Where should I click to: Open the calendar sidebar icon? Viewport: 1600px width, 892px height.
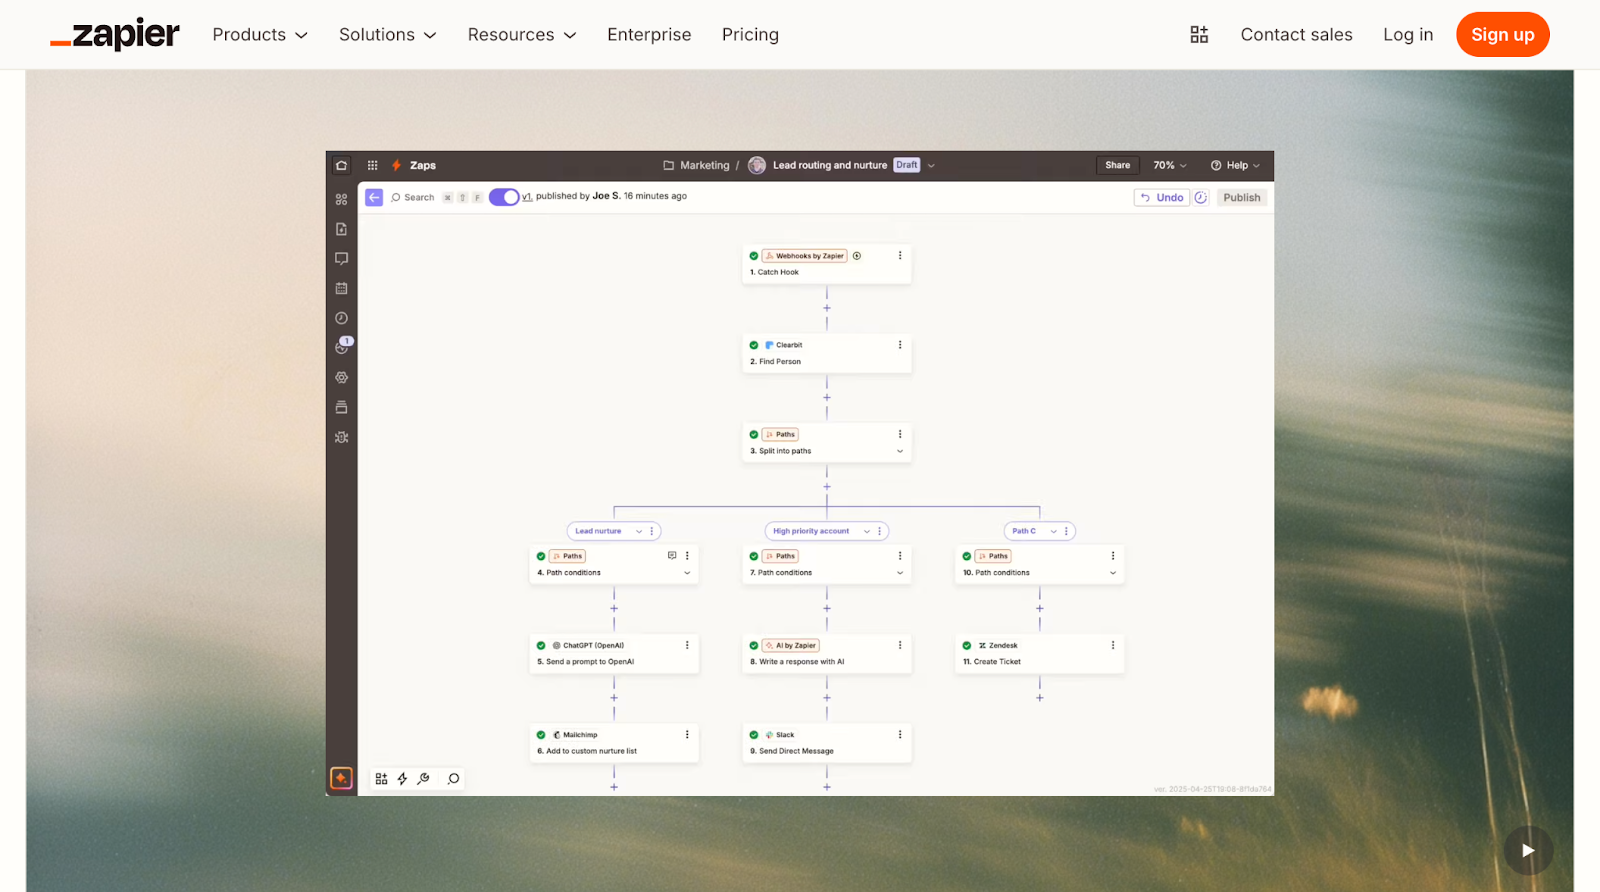coord(341,288)
